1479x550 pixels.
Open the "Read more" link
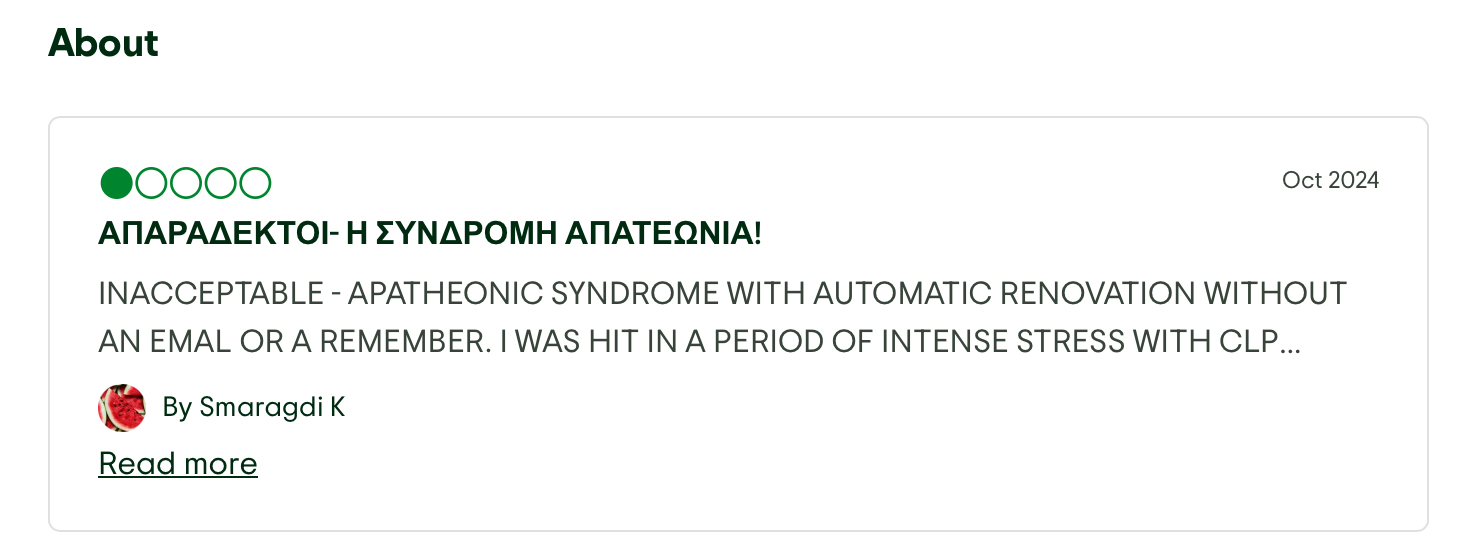click(x=178, y=464)
